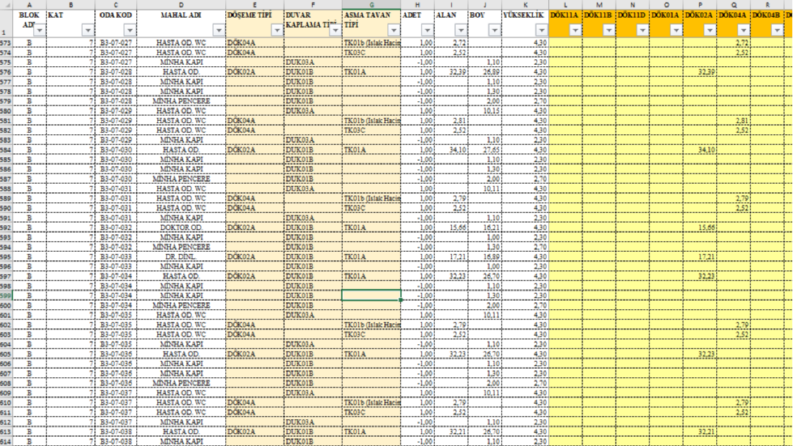The height and width of the screenshot is (446, 793).
Task: Click the active cell G599 with green border
Action: [x=371, y=295]
